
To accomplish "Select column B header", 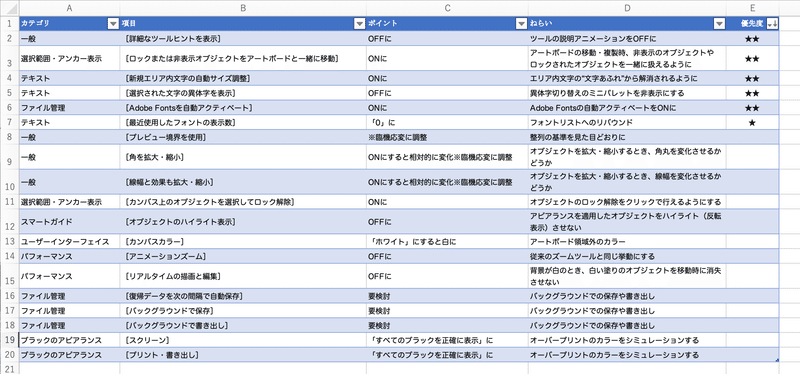I will pos(243,8).
